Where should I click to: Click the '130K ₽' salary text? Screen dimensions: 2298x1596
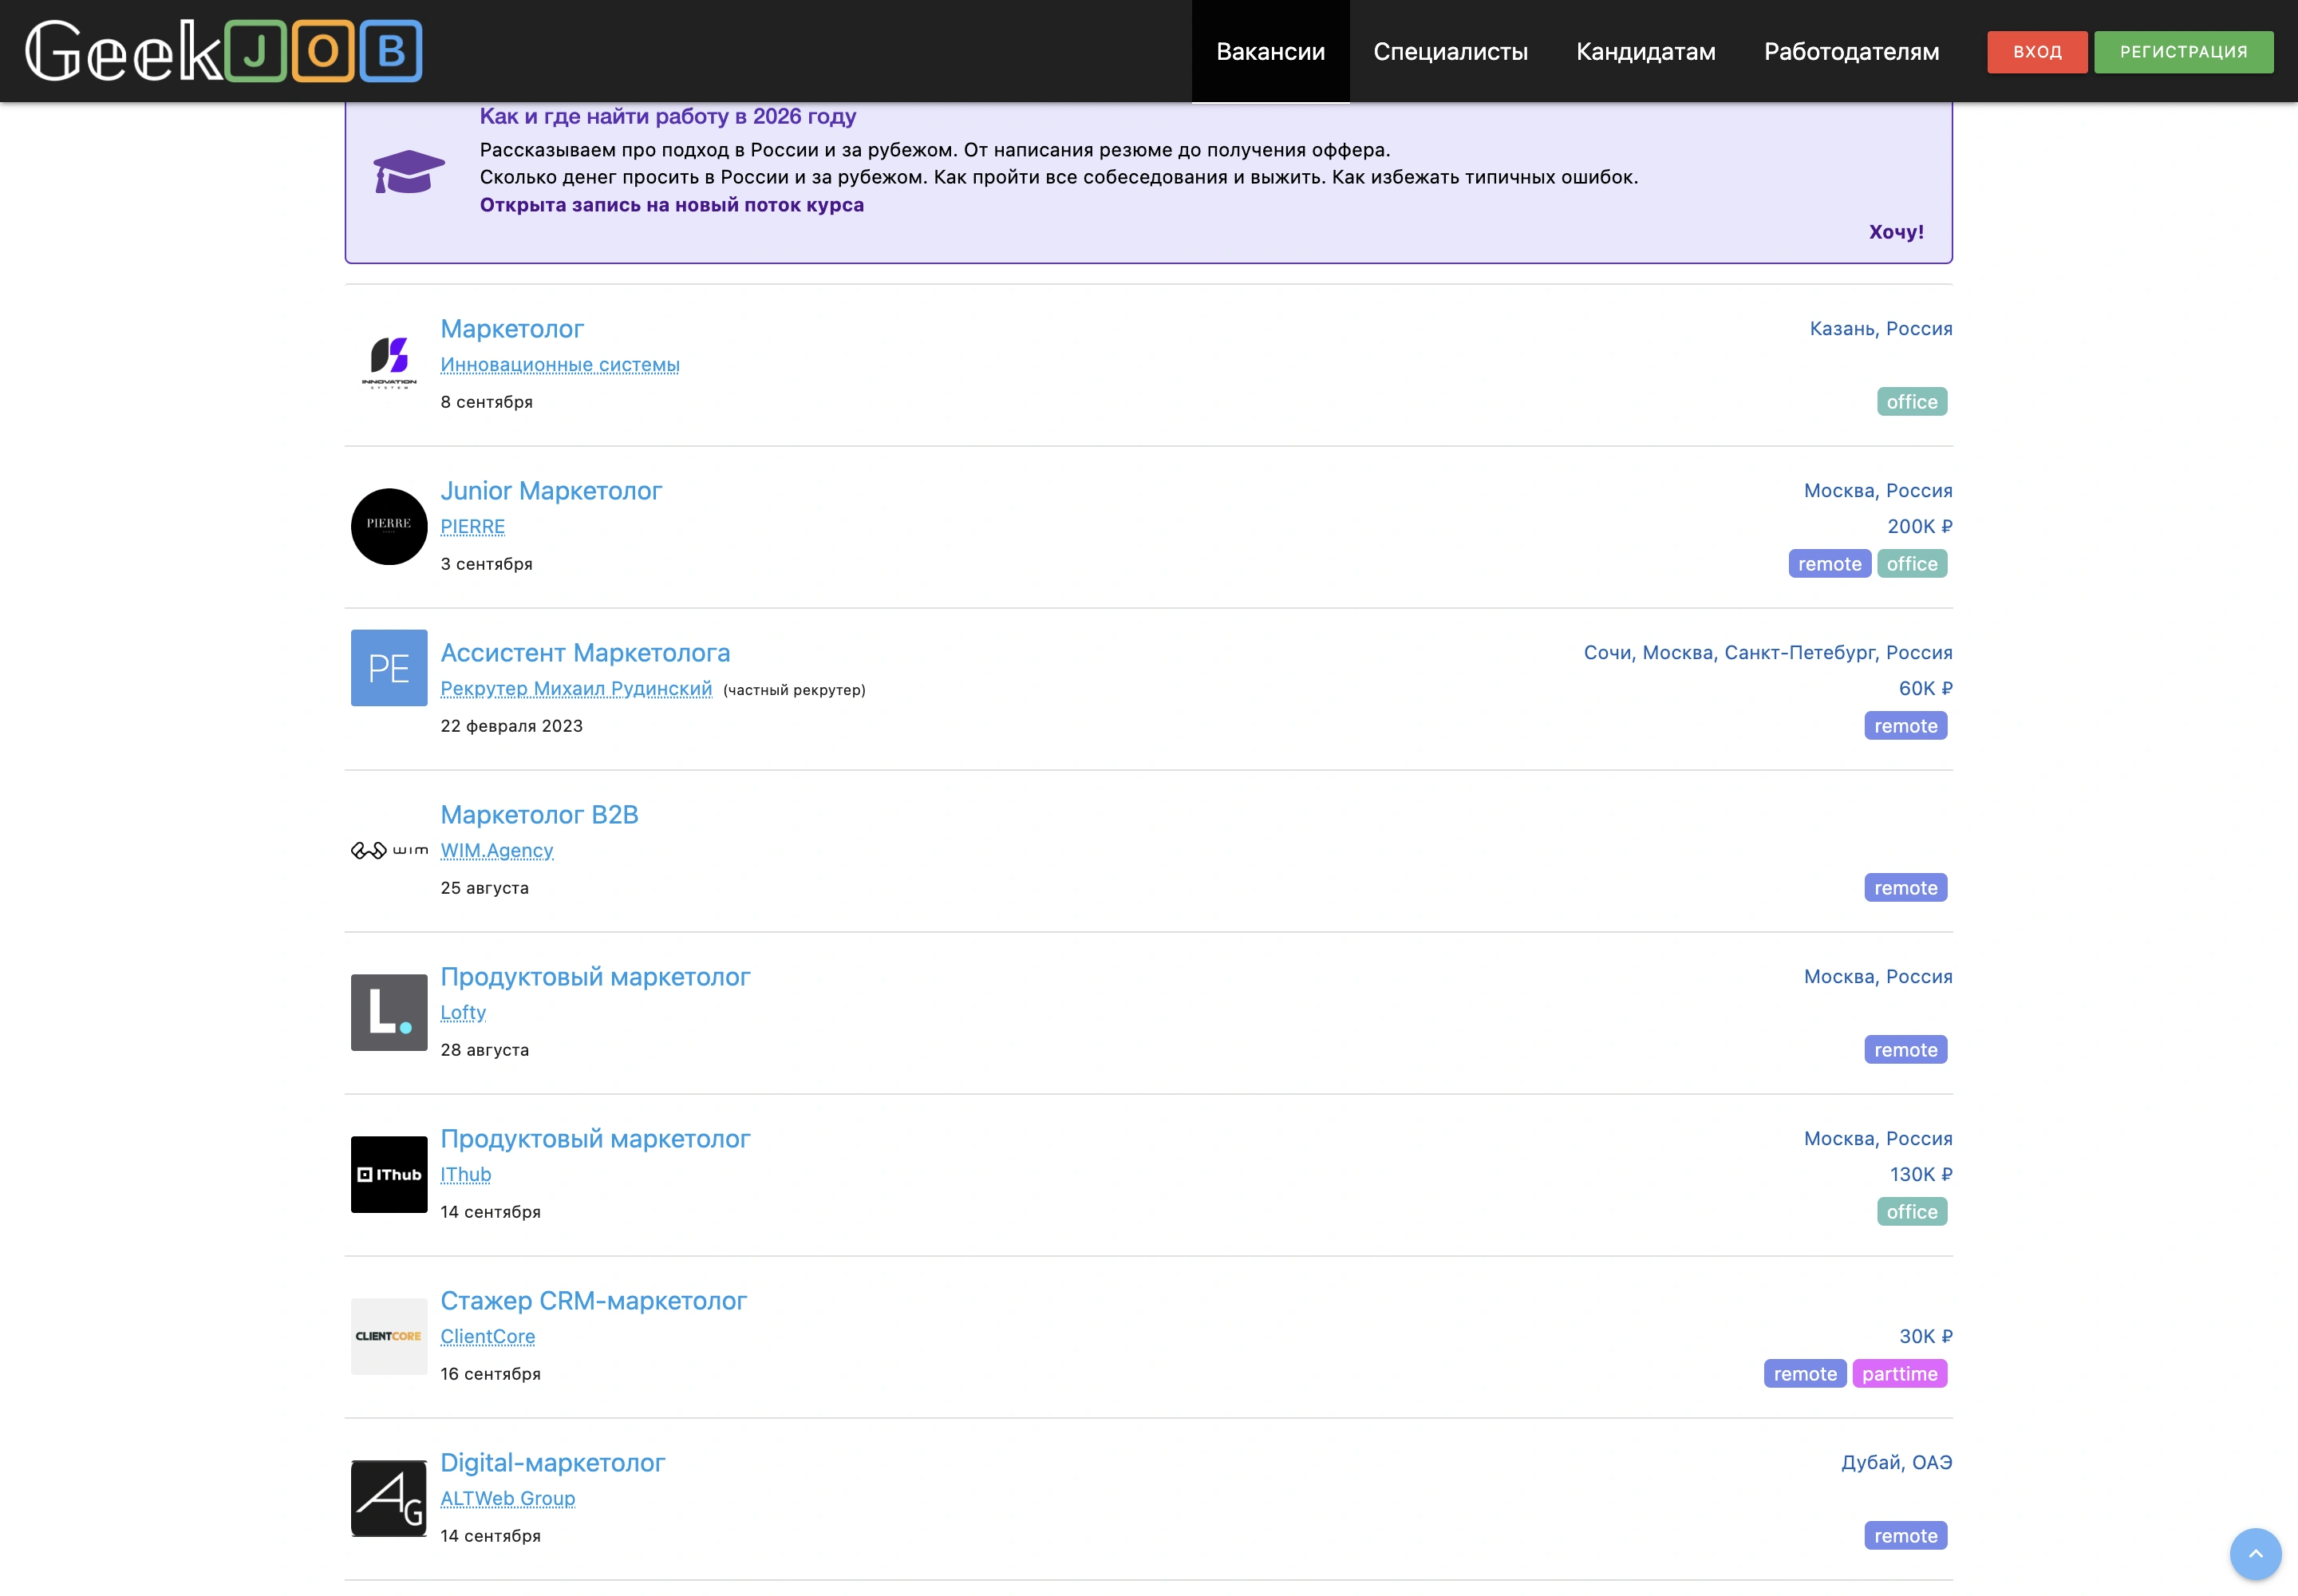pos(1920,1175)
